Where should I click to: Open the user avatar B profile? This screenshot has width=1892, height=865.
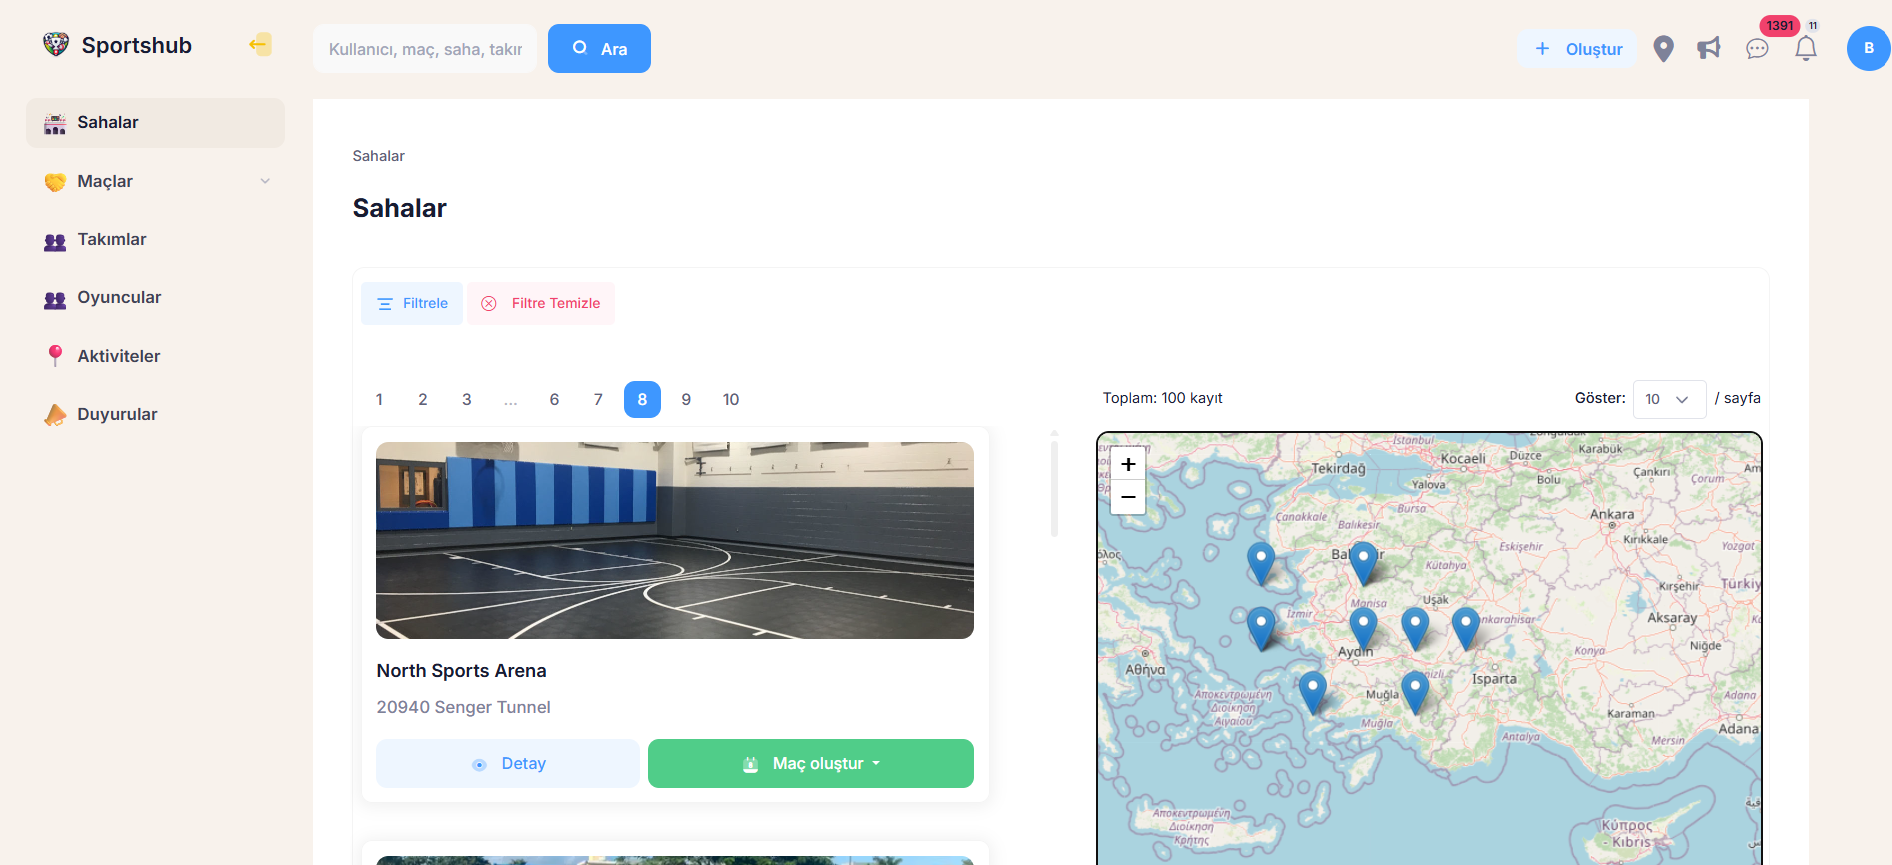pyautogui.click(x=1867, y=49)
